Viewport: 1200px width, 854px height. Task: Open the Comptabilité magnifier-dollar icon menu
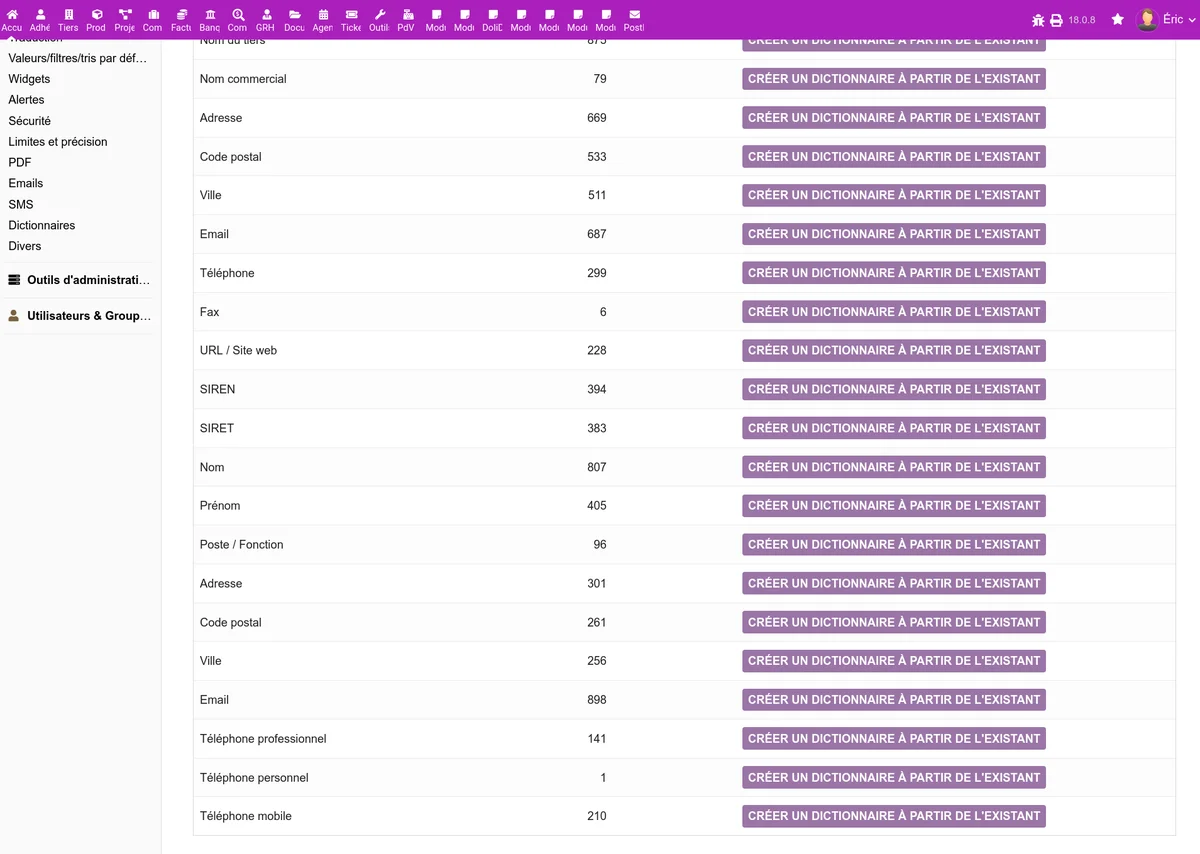tap(238, 15)
